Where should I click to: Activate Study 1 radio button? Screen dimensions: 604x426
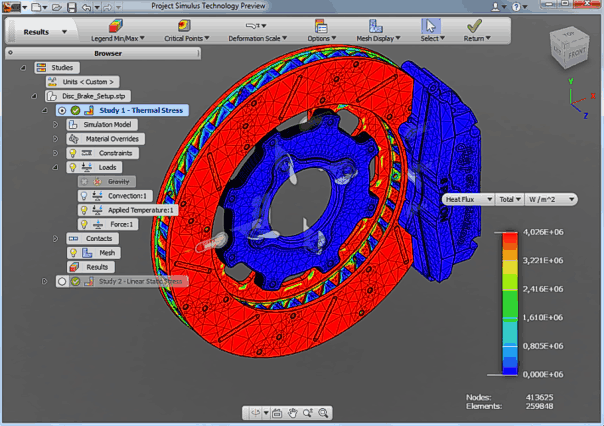62,110
